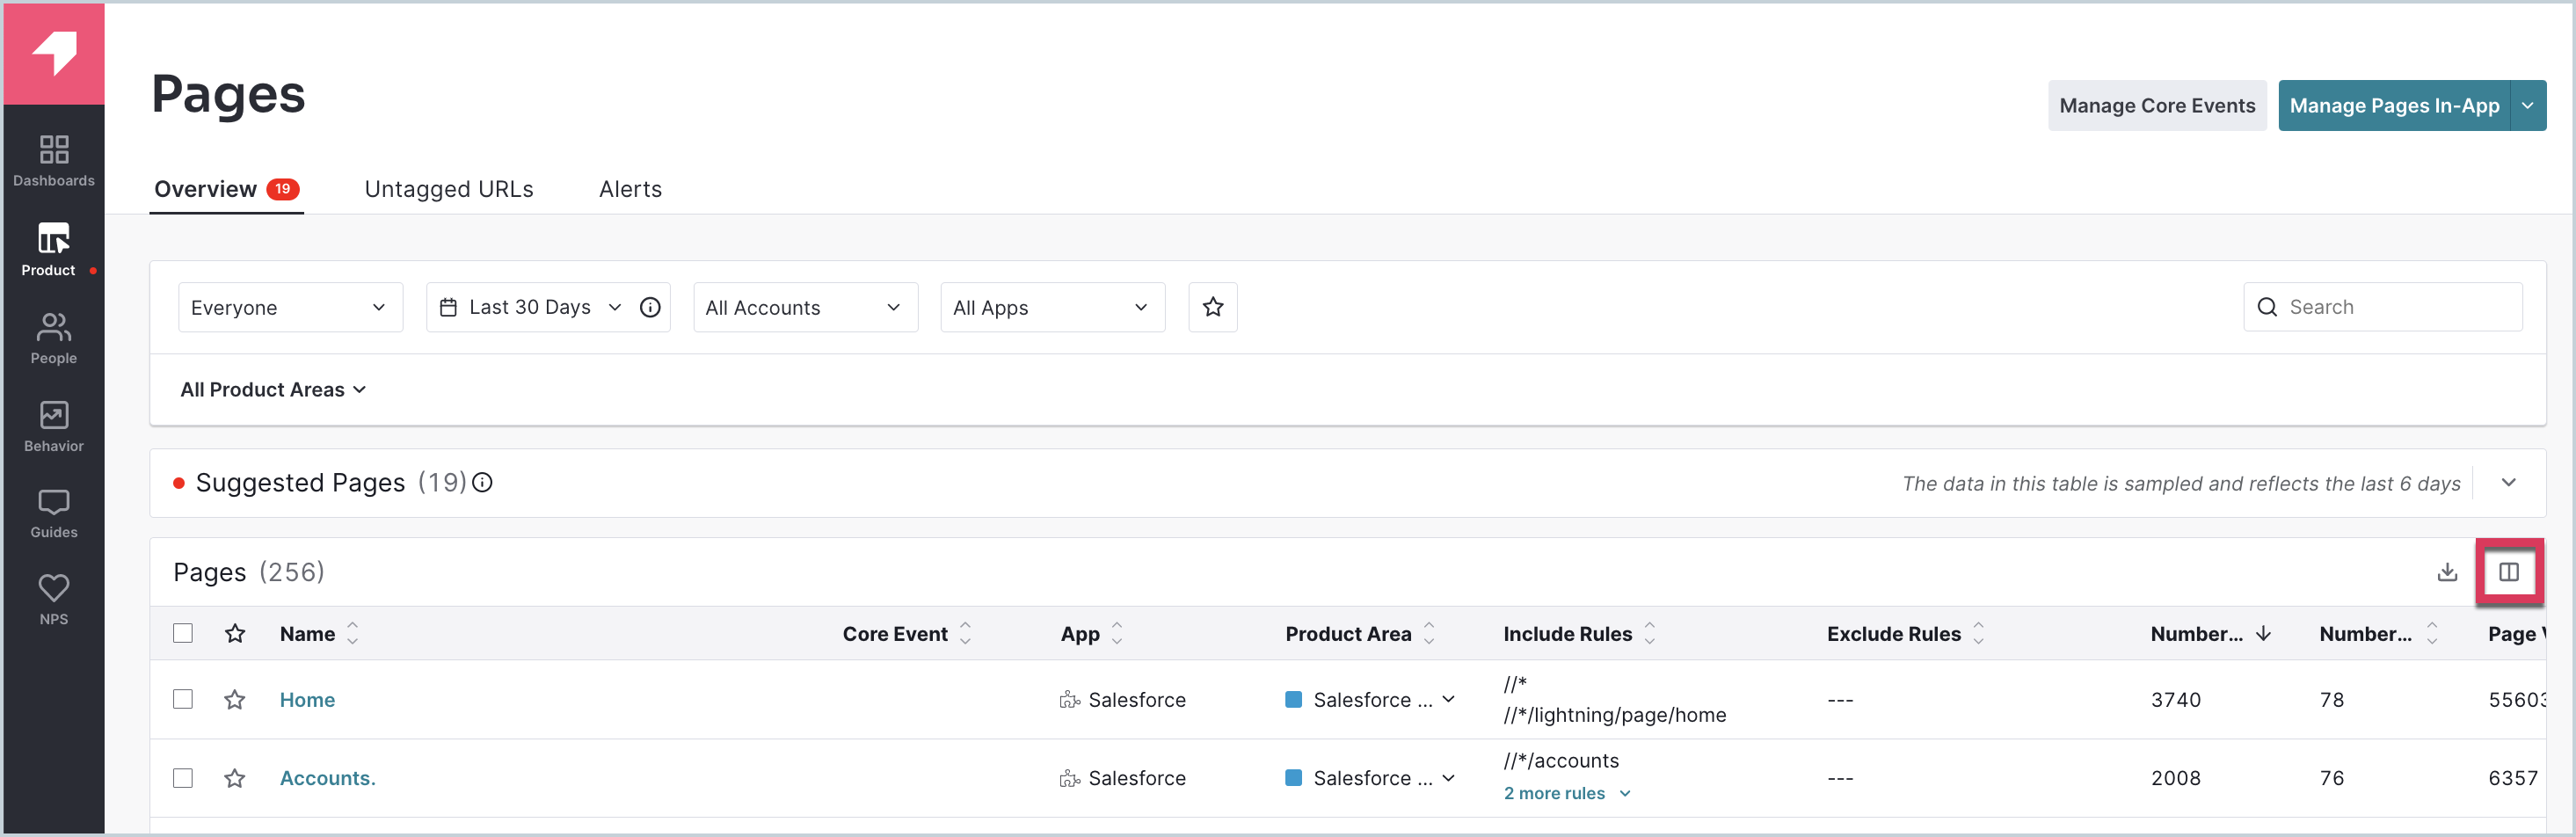Click the Salesforce app cell in Home row
This screenshot has width=2576, height=837.
(x=1123, y=700)
